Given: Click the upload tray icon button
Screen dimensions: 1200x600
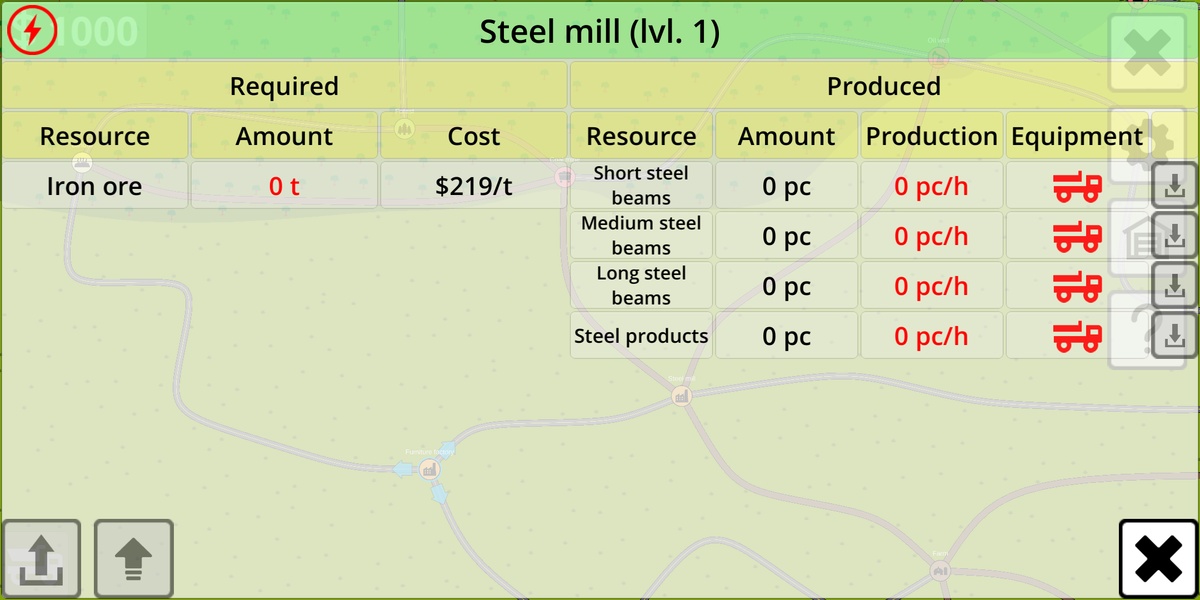Looking at the screenshot, I should click(x=42, y=558).
